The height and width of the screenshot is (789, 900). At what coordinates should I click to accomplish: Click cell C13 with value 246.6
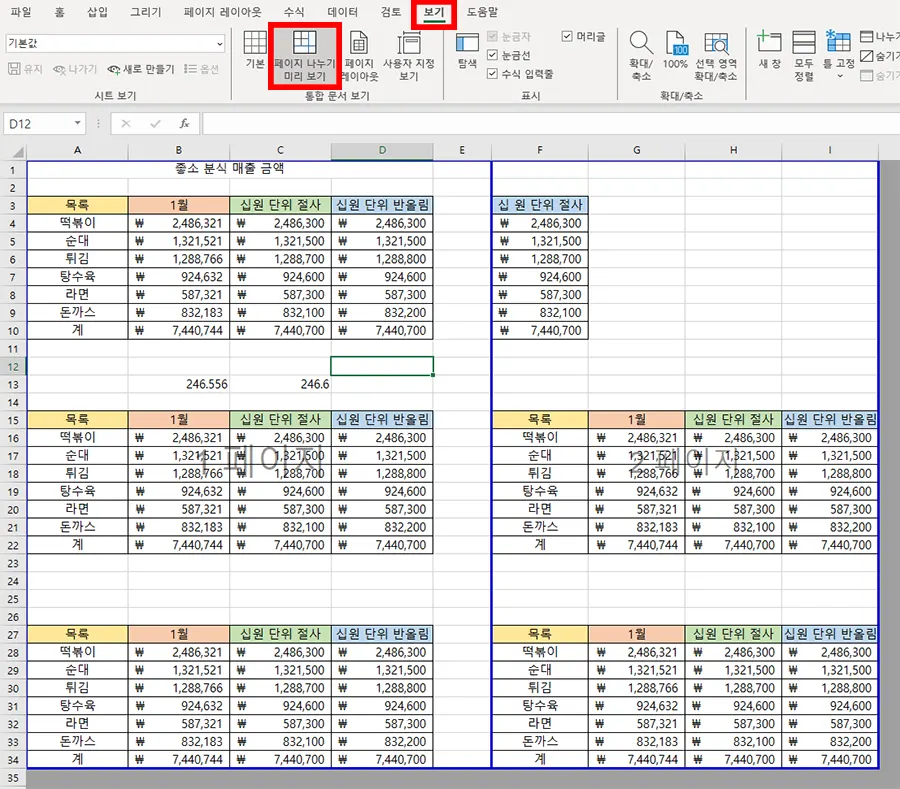click(280, 384)
